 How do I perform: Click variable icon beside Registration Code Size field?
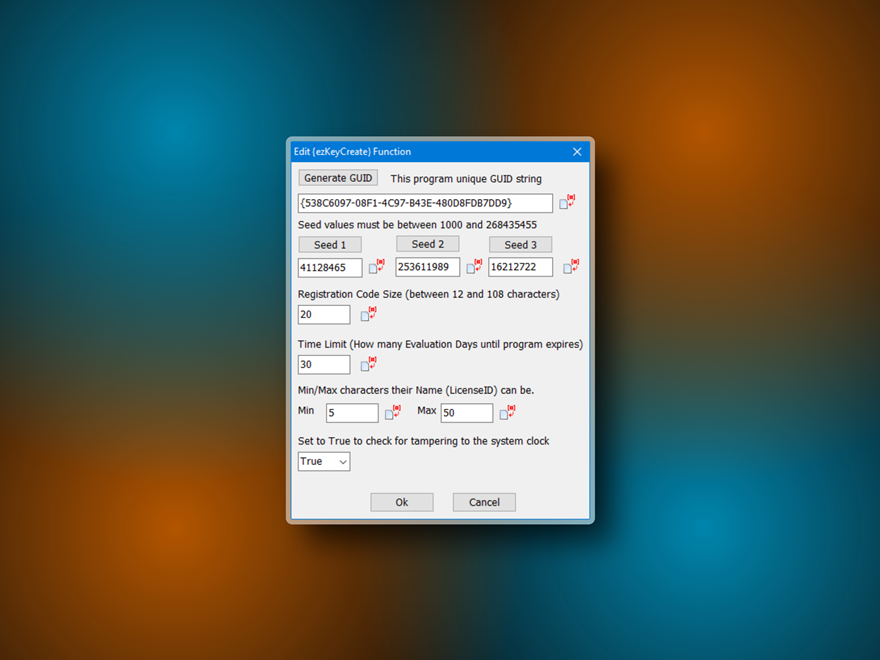(x=368, y=314)
